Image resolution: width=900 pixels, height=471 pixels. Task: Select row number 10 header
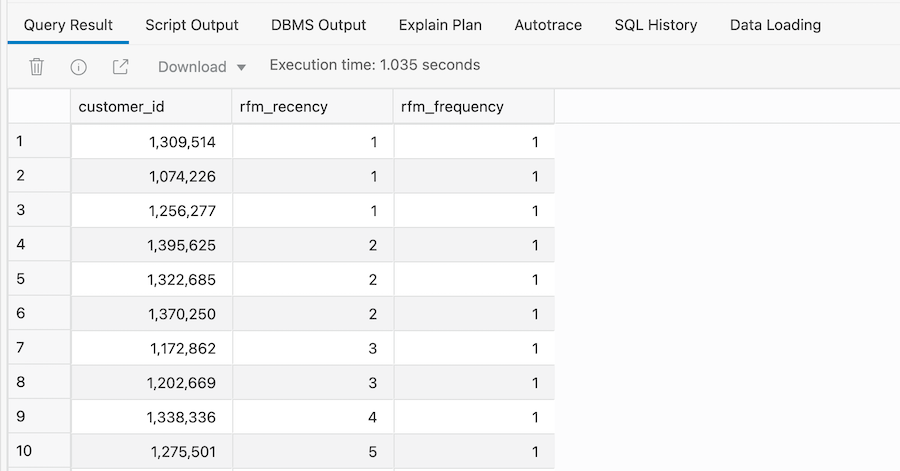pyautogui.click(x=39, y=451)
